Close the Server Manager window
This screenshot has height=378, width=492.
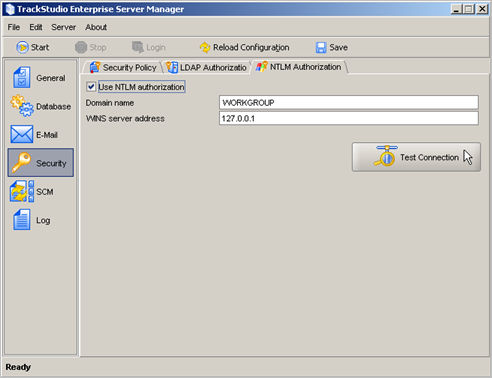tap(482, 9)
